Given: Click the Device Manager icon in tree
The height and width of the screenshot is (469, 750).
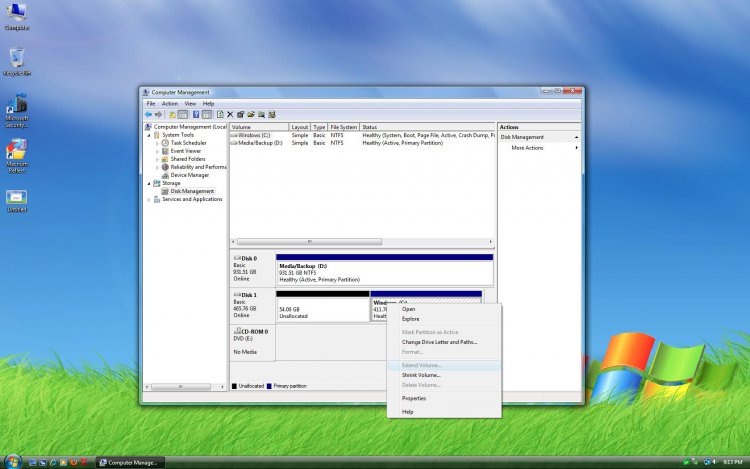Looking at the screenshot, I should [165, 175].
